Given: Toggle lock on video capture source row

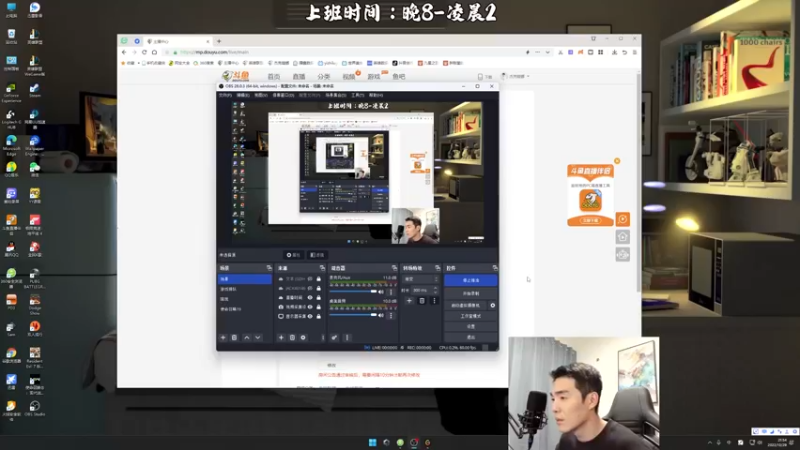Looking at the screenshot, I should 318,307.
